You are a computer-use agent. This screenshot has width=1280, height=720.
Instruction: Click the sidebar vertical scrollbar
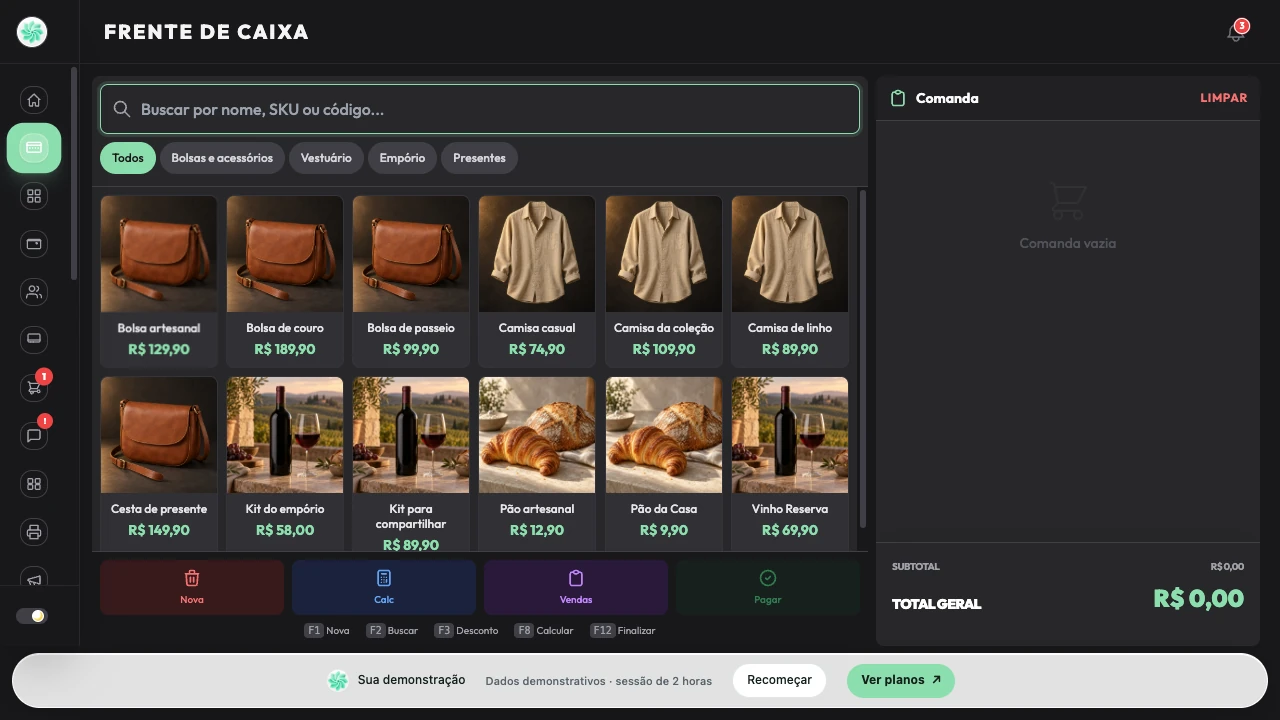click(74, 174)
